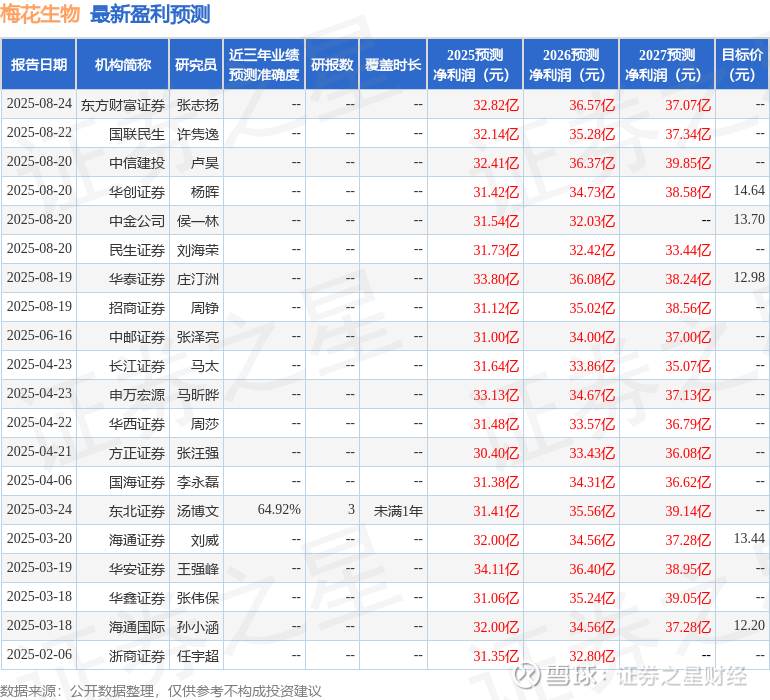
Task: Select the 2025-04-22 report date
Action: point(39,422)
